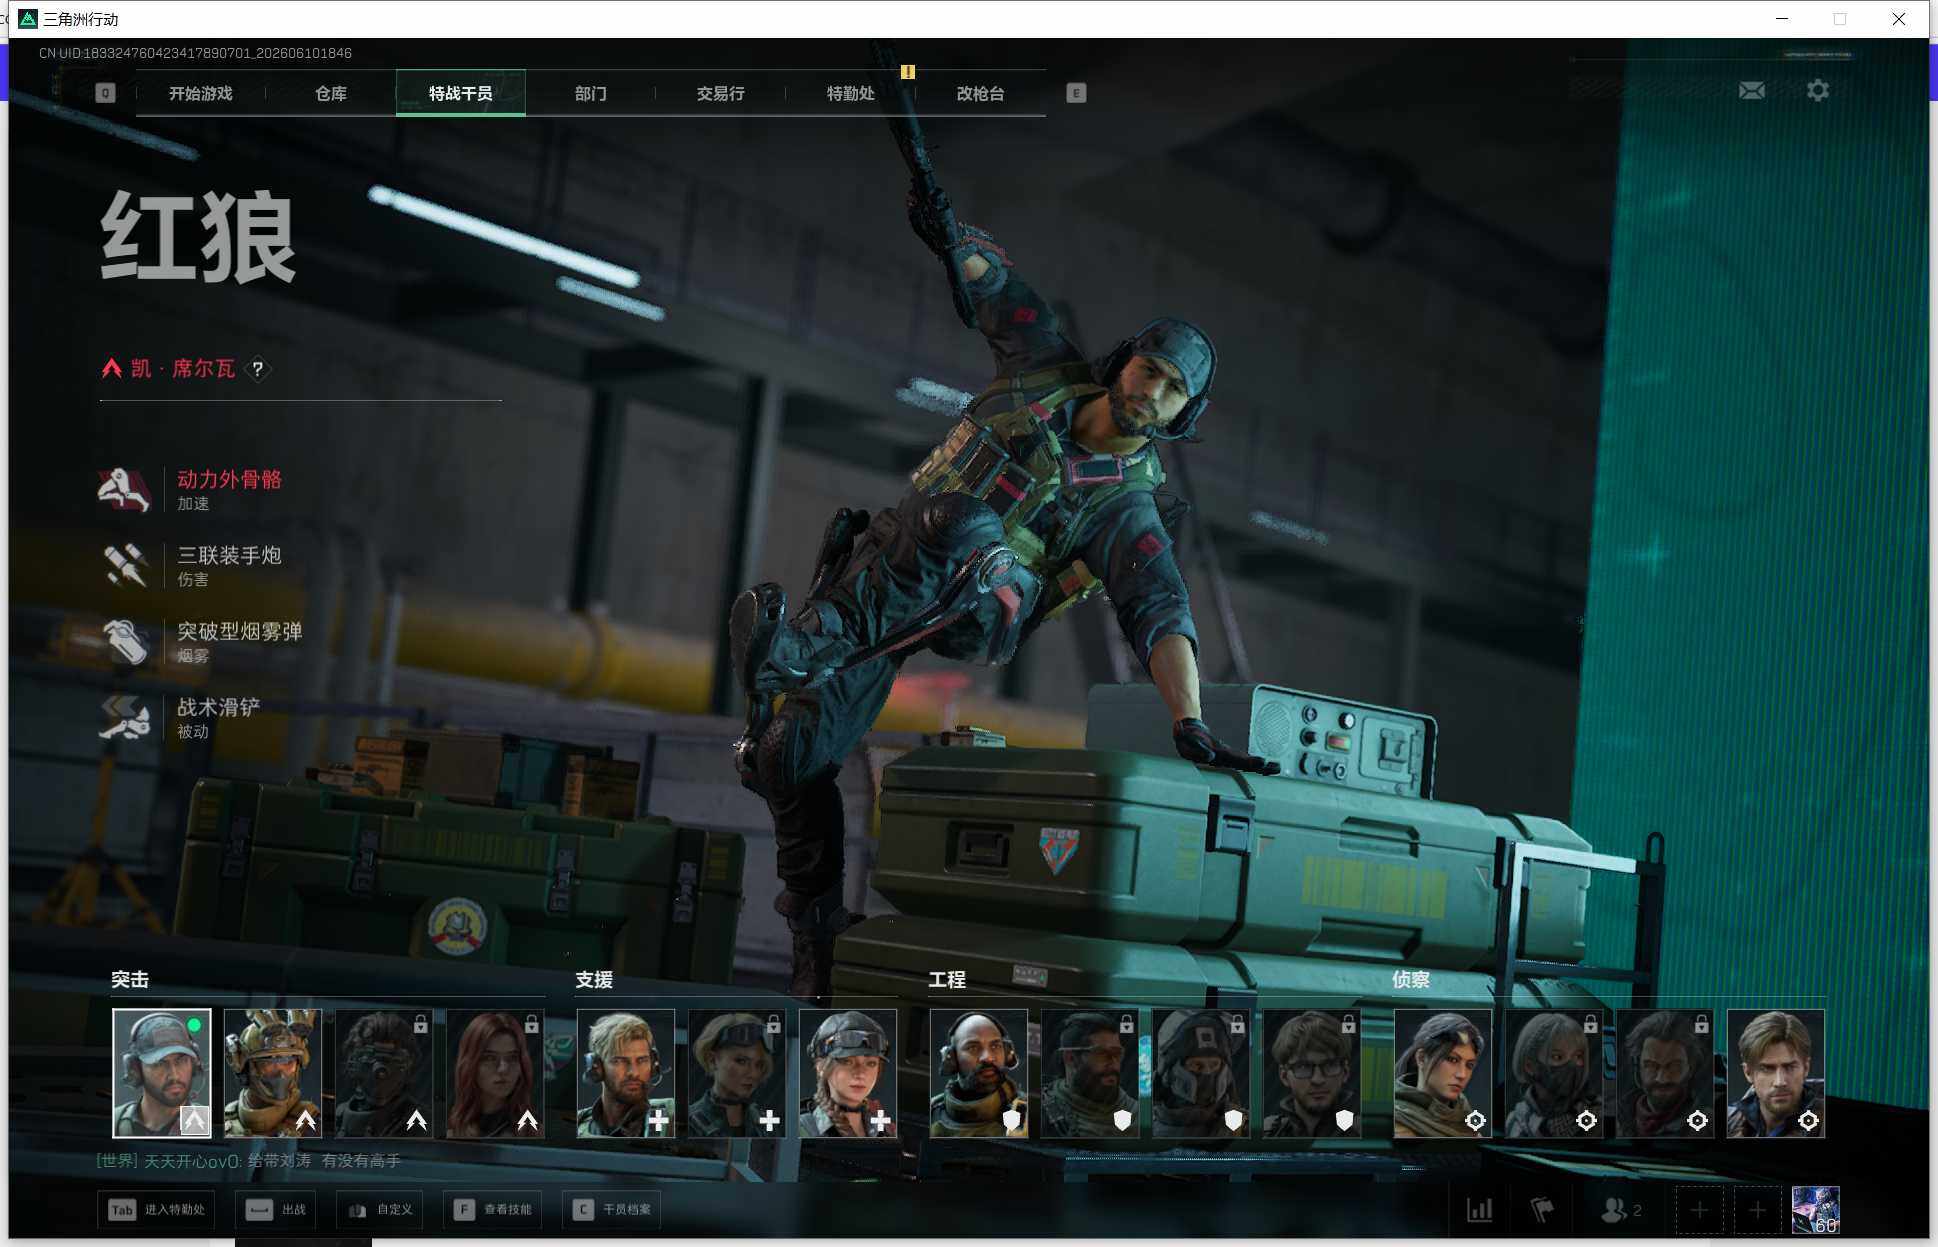Open the friends icon showing 2
The width and height of the screenshot is (1938, 1247).
coord(1622,1210)
